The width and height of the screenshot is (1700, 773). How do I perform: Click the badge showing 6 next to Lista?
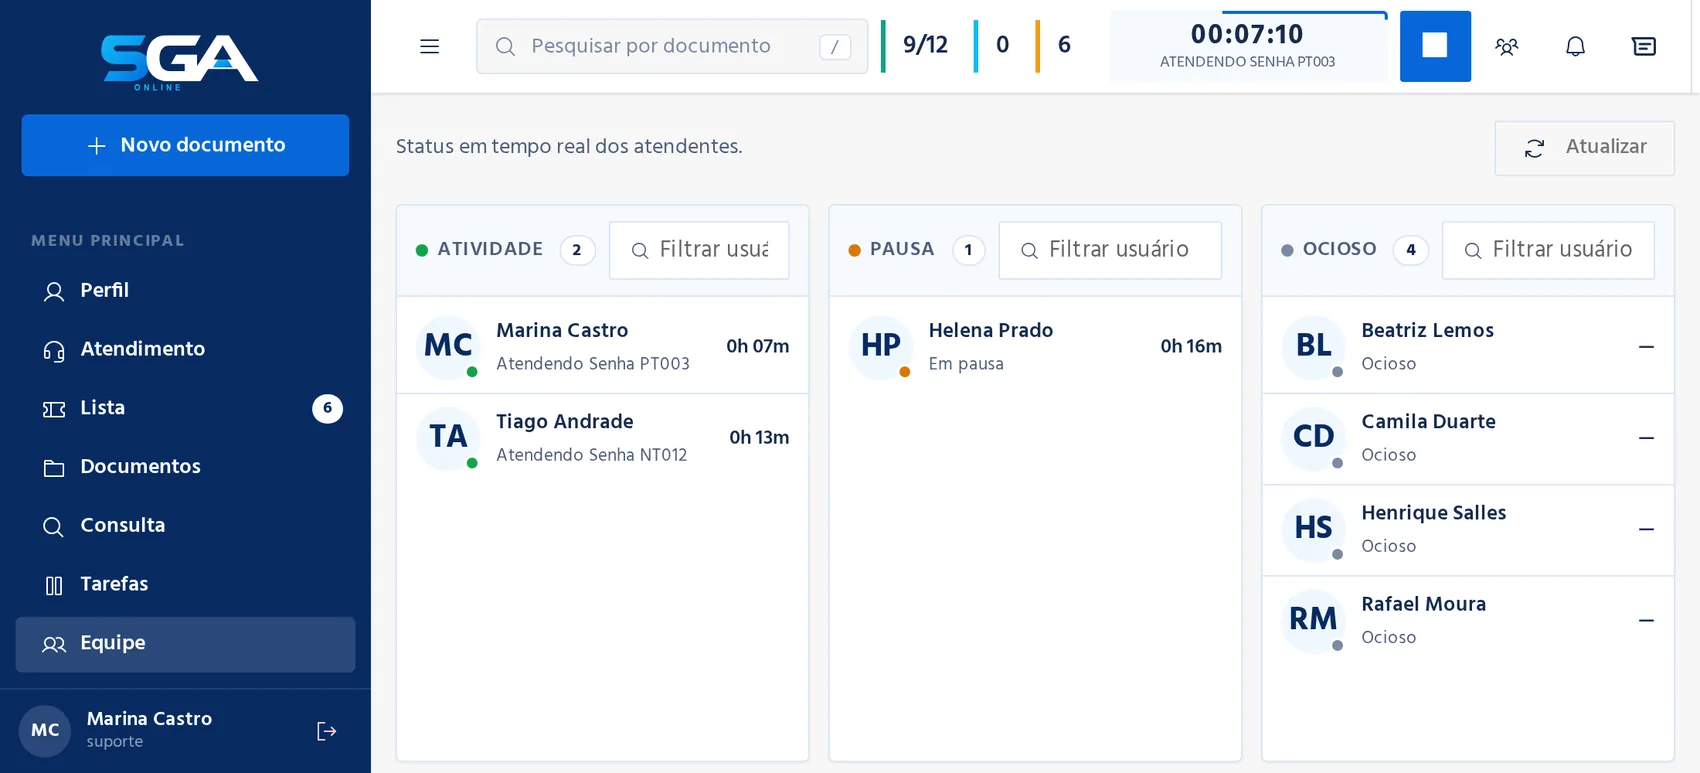click(x=327, y=408)
